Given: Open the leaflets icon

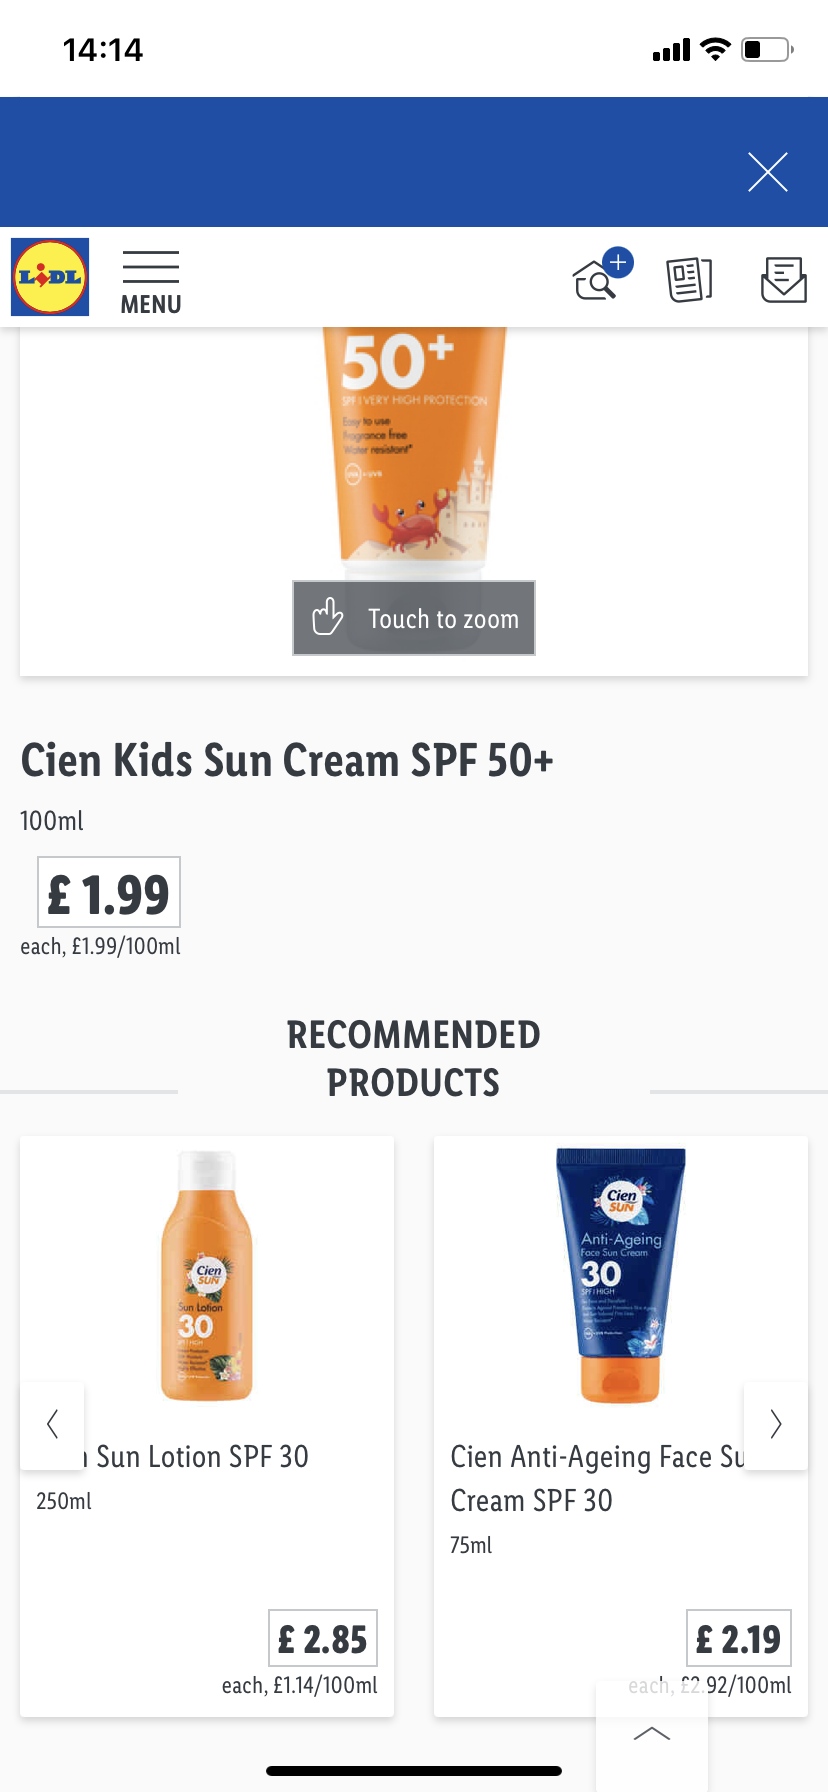Looking at the screenshot, I should [x=689, y=279].
